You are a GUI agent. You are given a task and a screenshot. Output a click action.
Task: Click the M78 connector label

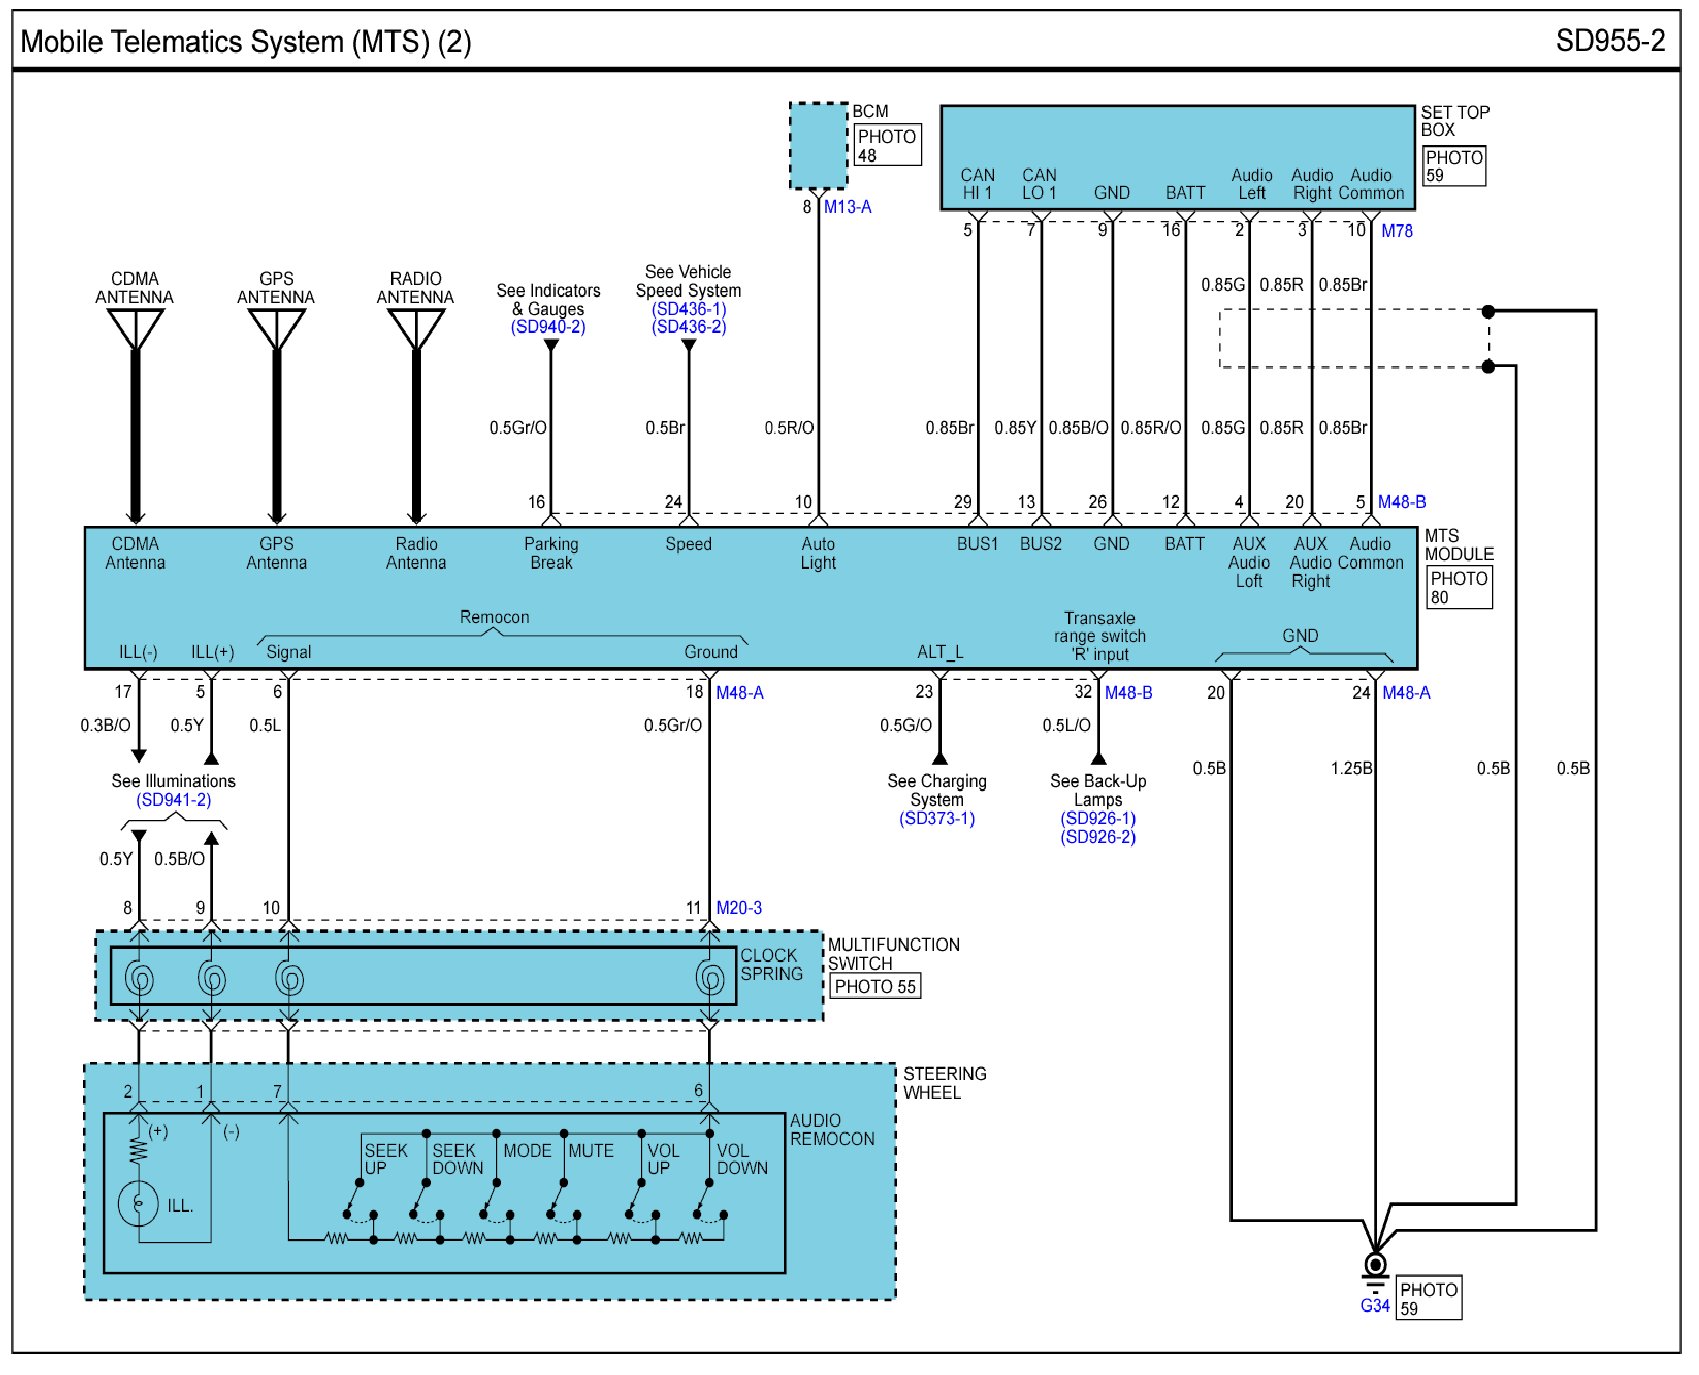click(x=1396, y=231)
